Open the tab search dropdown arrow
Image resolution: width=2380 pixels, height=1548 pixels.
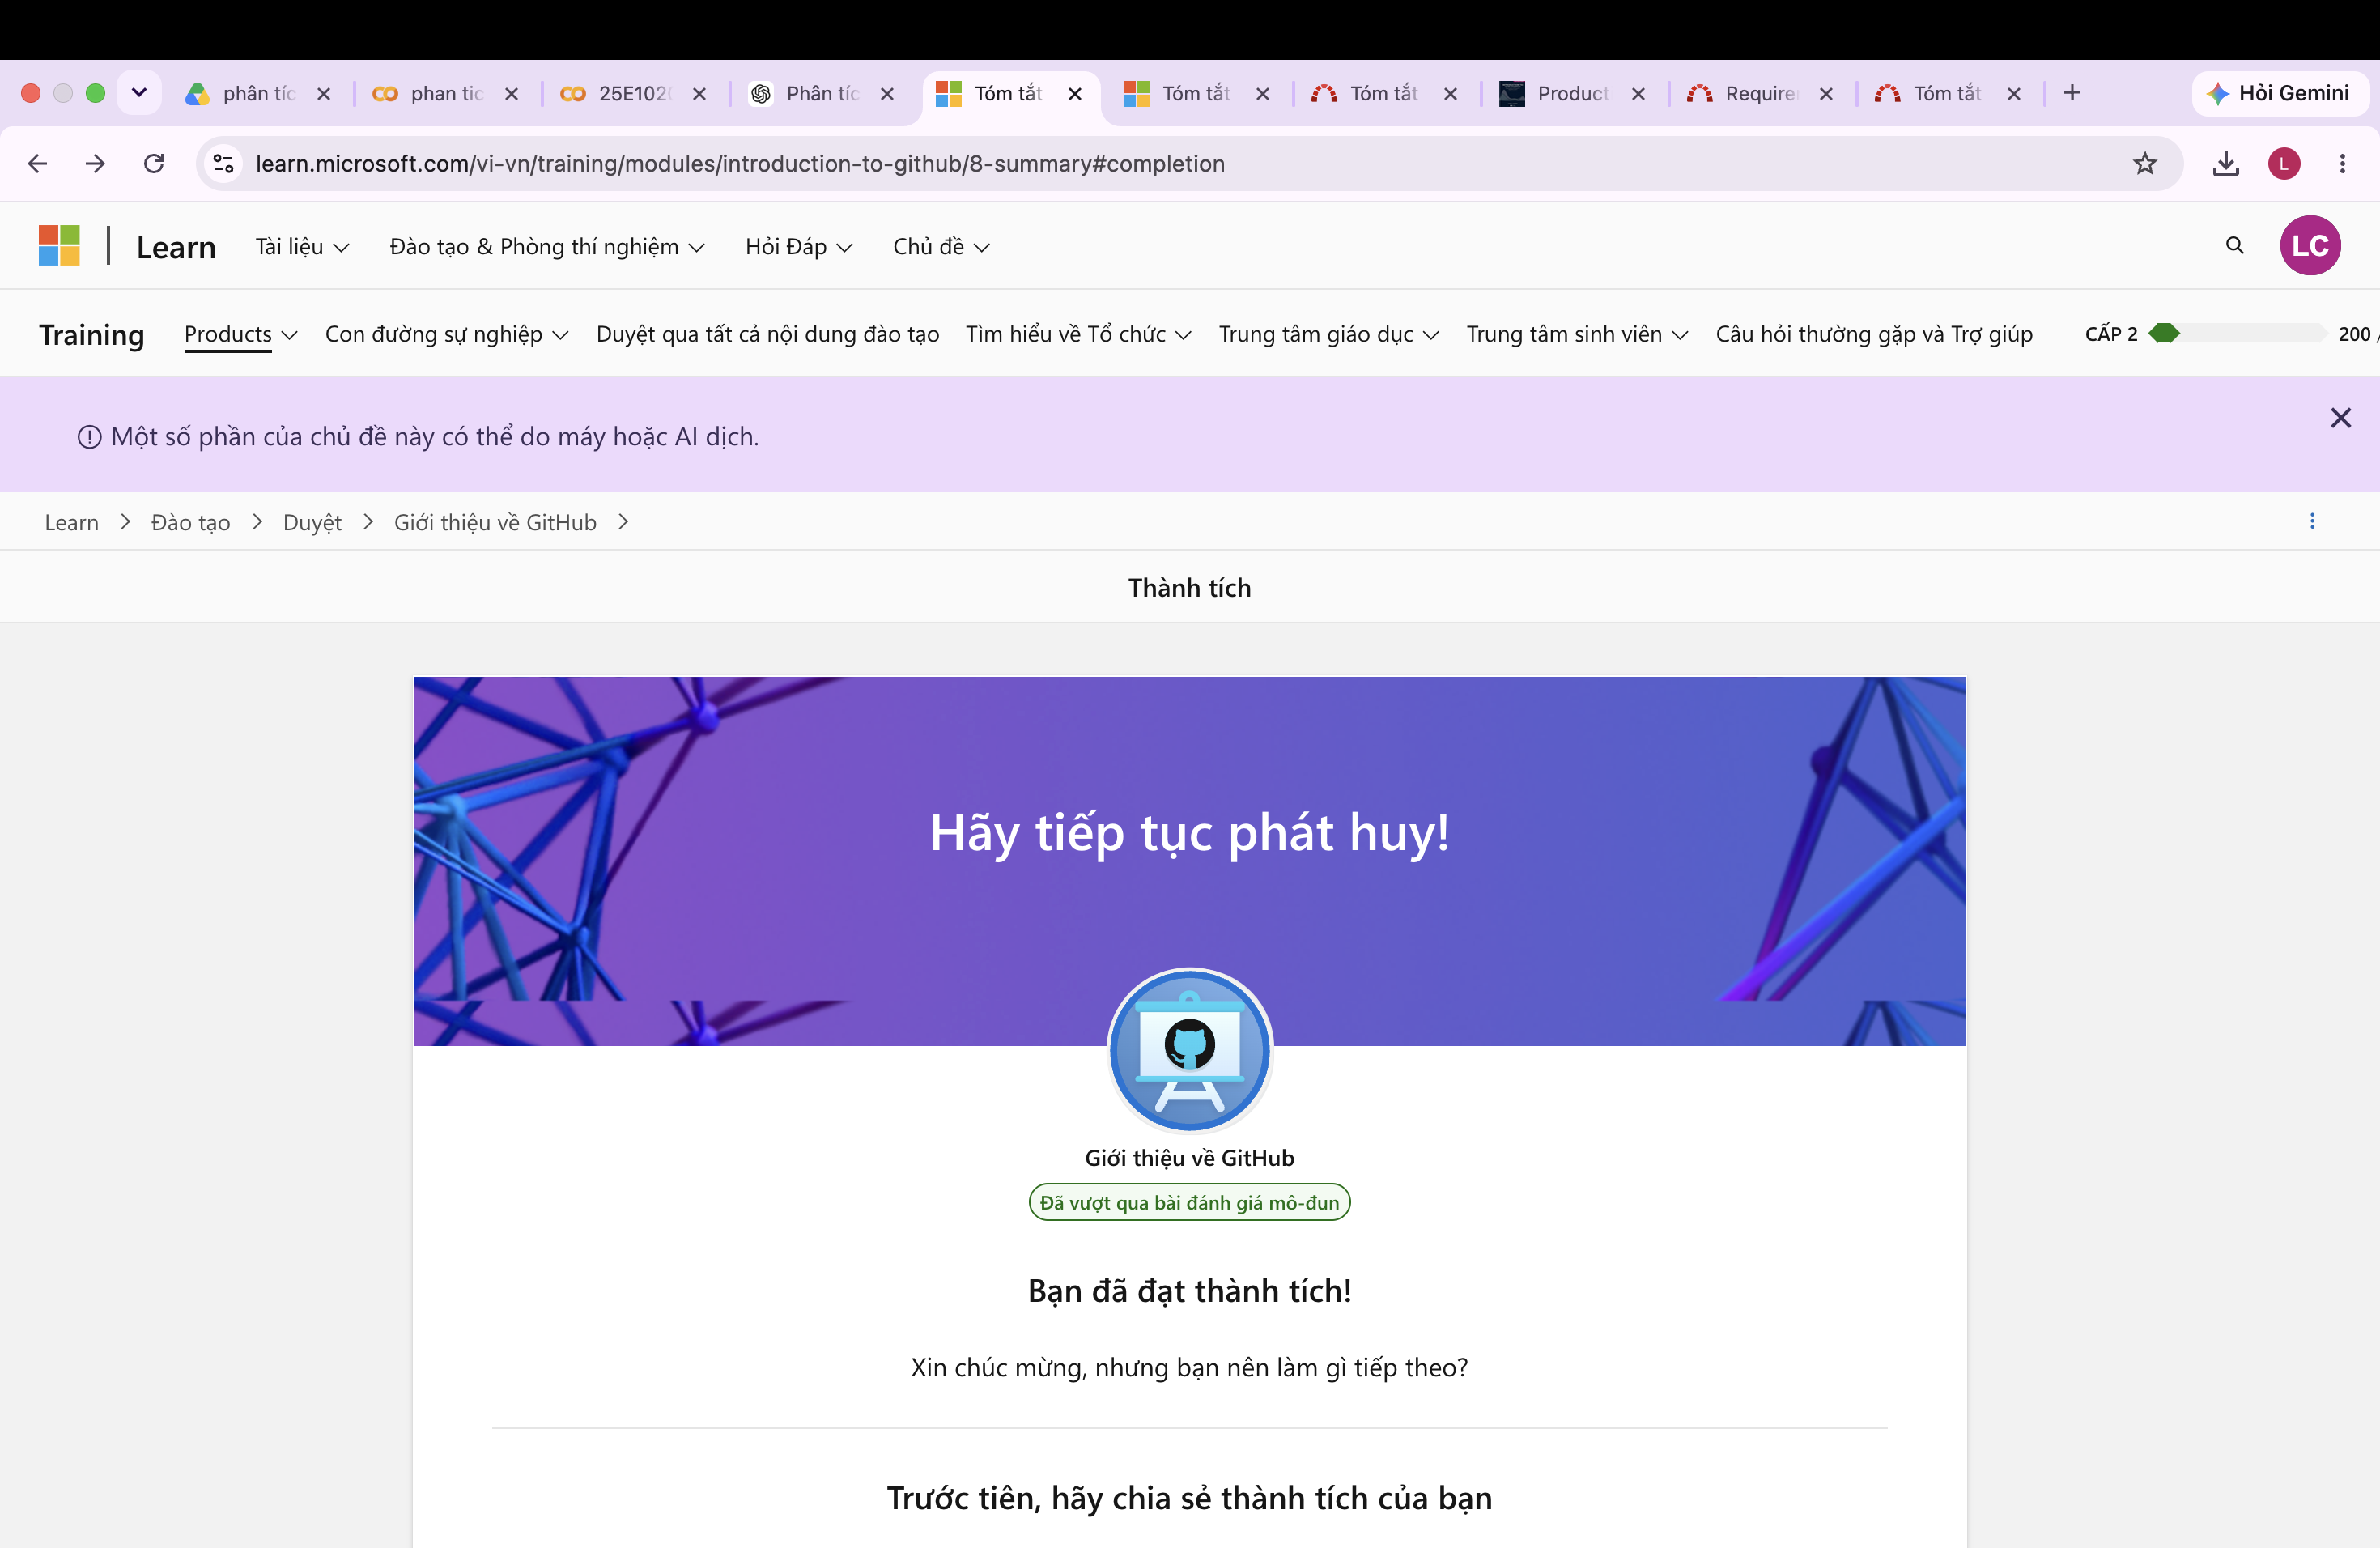[139, 93]
